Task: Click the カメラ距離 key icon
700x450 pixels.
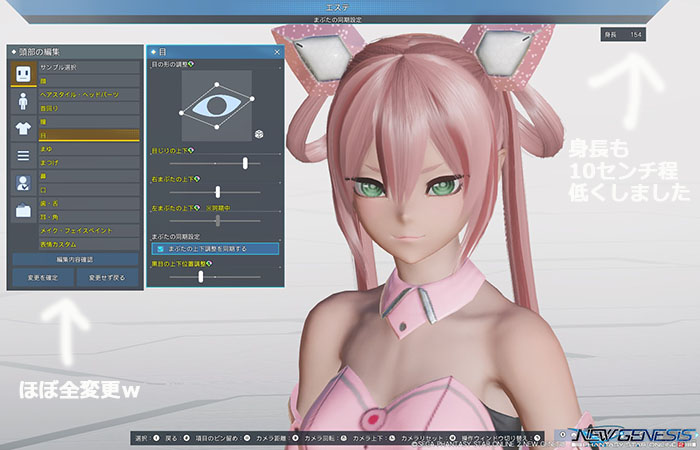Action: pos(295,438)
